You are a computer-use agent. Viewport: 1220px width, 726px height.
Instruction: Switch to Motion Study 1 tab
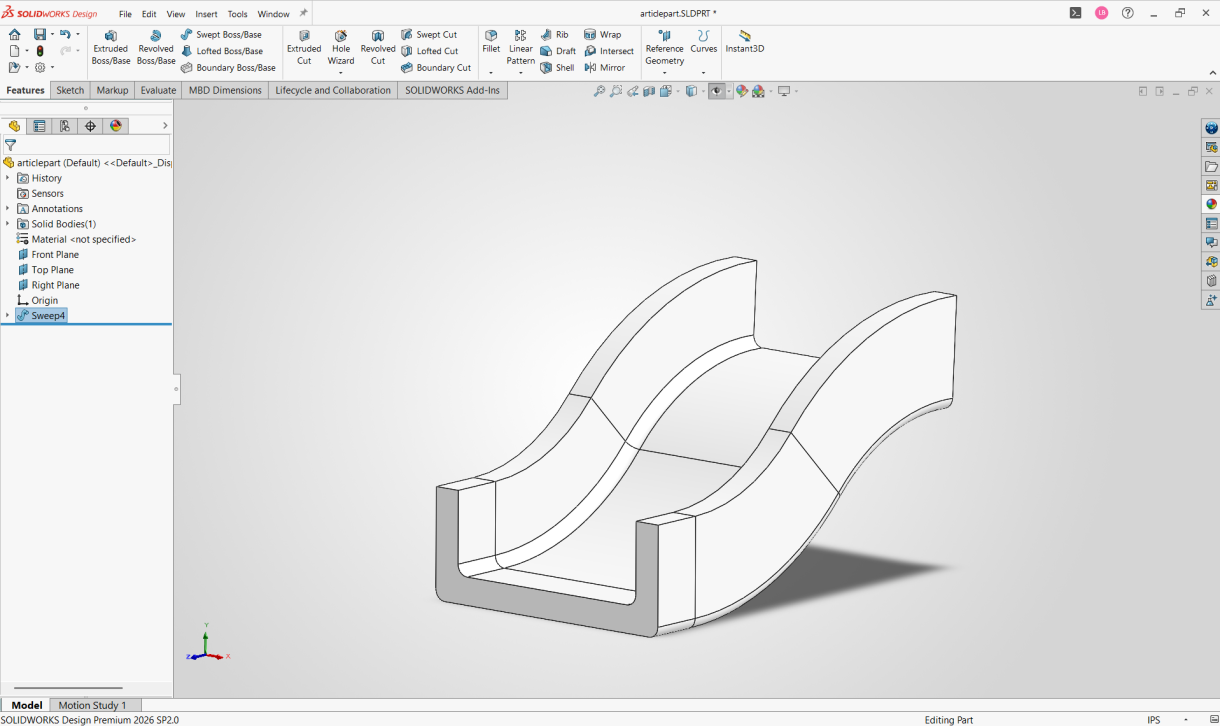click(93, 705)
